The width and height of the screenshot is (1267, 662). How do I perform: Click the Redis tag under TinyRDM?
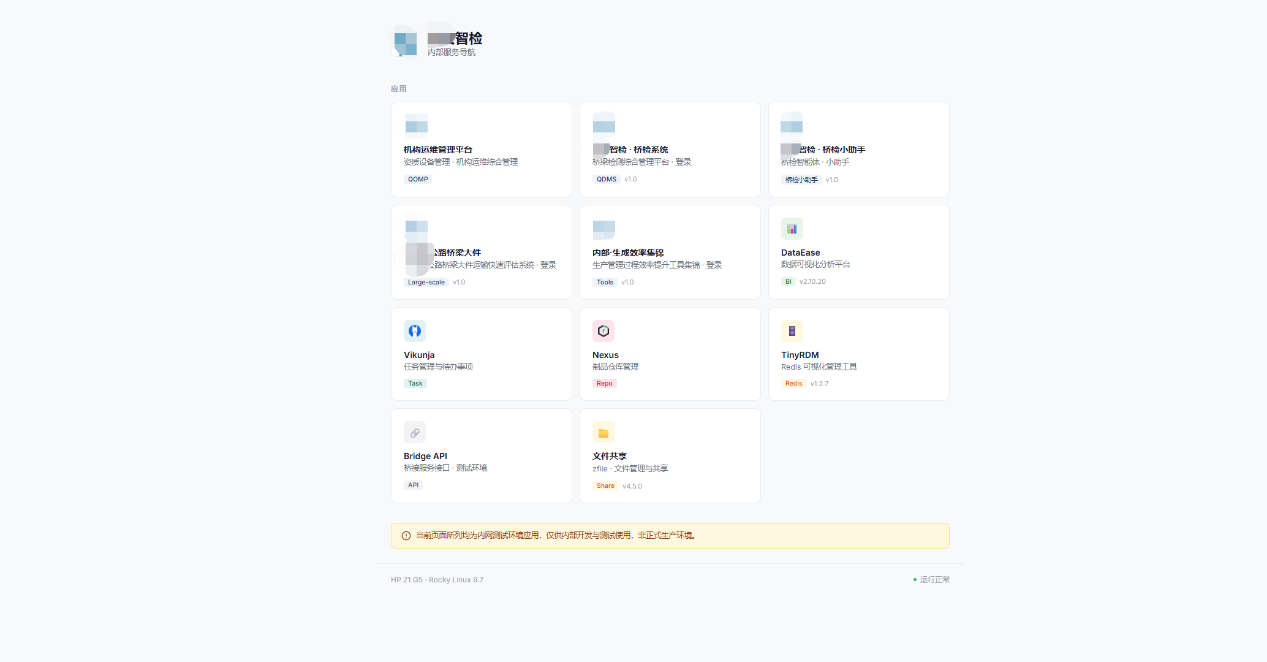click(794, 383)
